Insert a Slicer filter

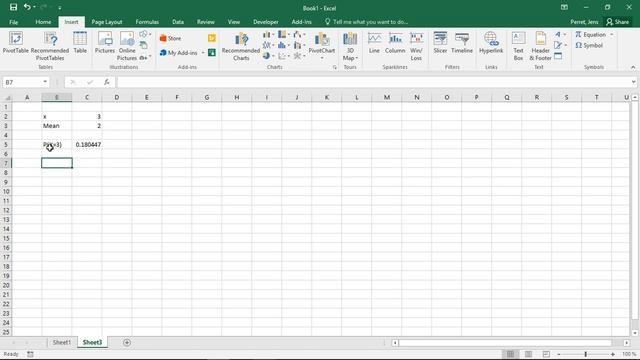440,42
